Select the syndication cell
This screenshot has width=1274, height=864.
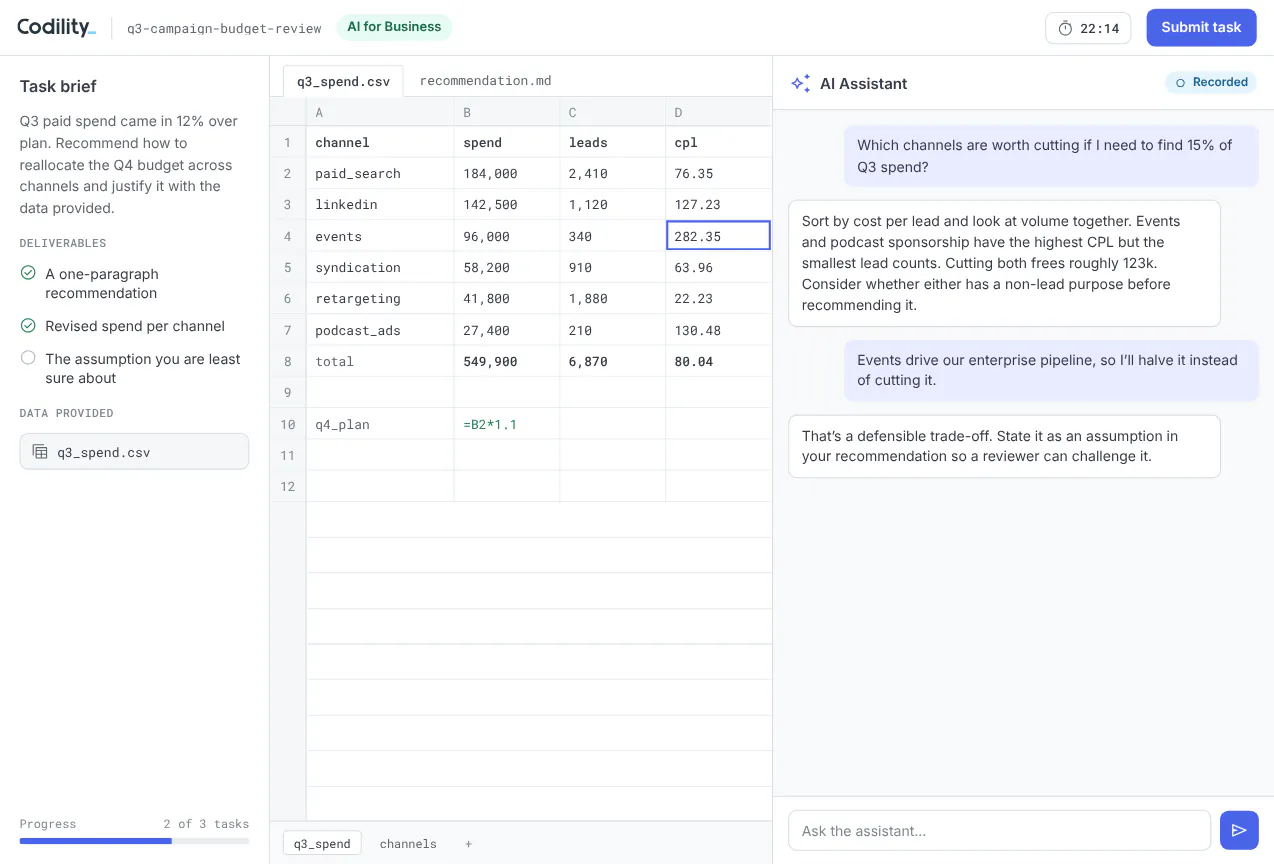coord(380,267)
